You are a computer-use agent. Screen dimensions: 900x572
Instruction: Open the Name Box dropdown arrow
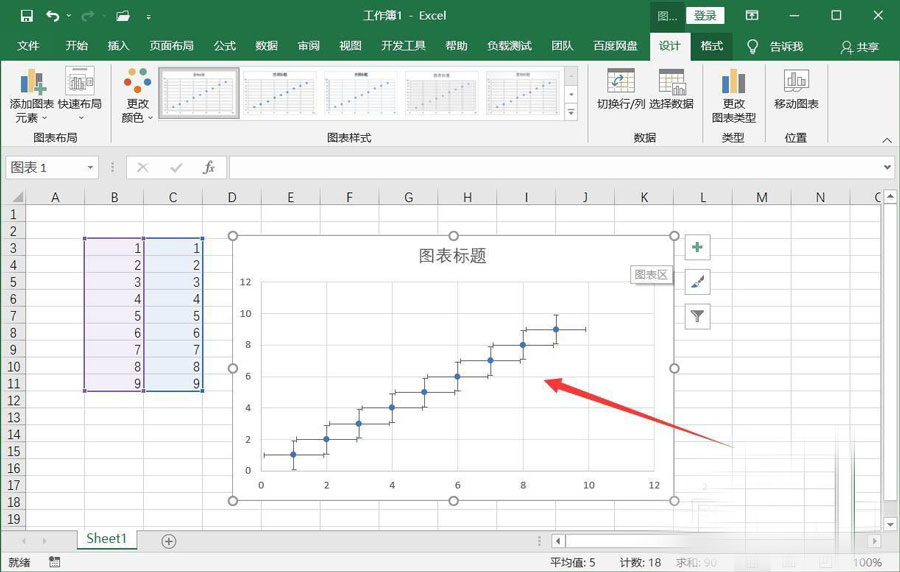pyautogui.click(x=90, y=168)
